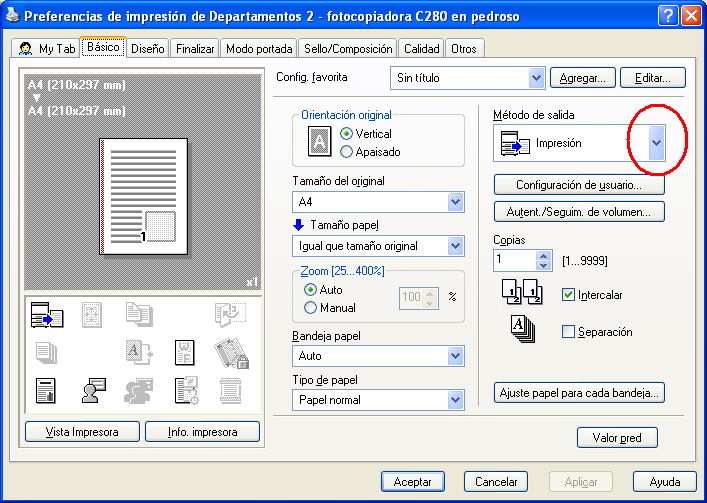
Task: Increase Copias with up arrow
Action: coord(544,256)
